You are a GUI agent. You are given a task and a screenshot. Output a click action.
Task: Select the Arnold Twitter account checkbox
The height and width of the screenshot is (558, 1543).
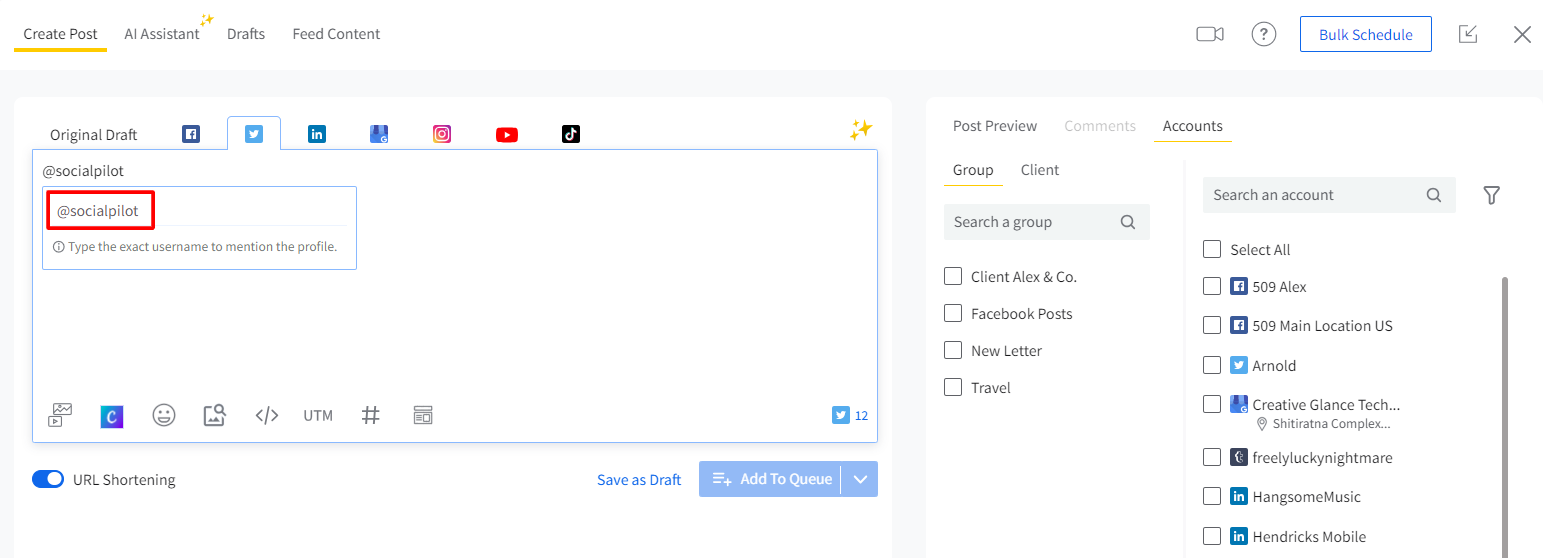click(x=1212, y=365)
